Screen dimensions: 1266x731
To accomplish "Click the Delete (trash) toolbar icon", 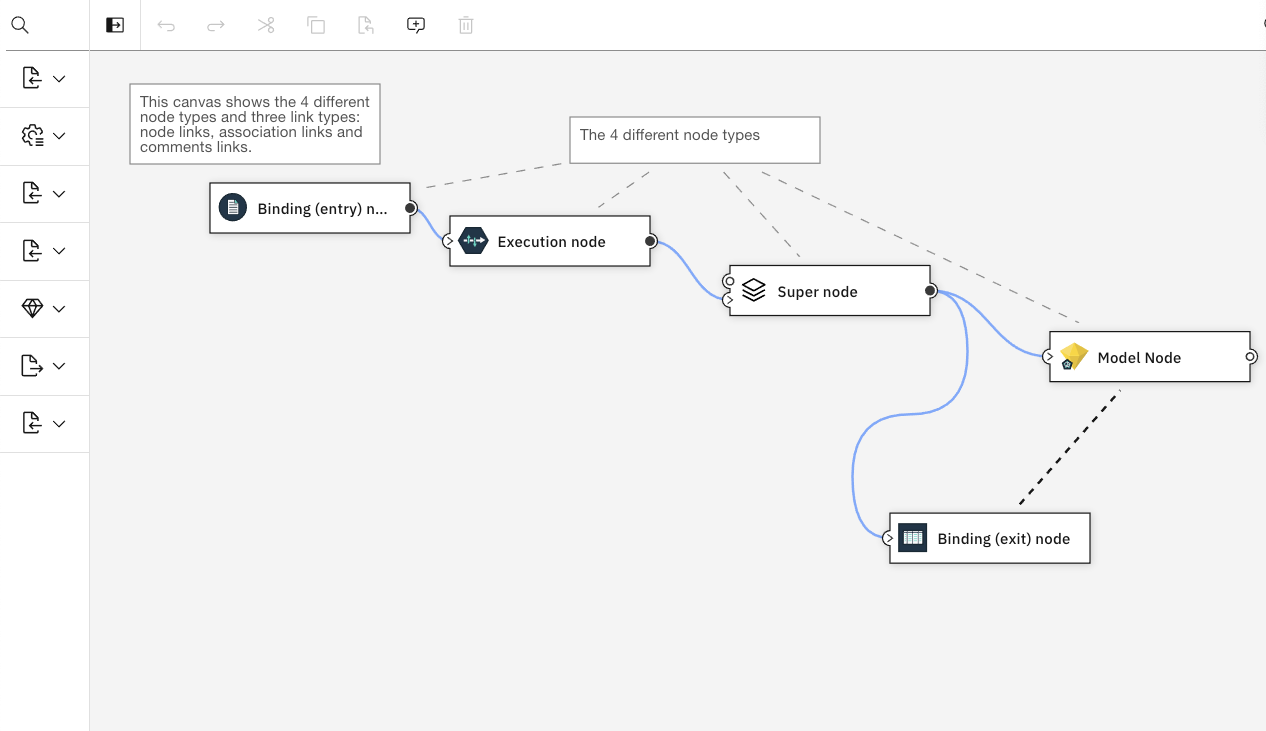I will [x=465, y=25].
